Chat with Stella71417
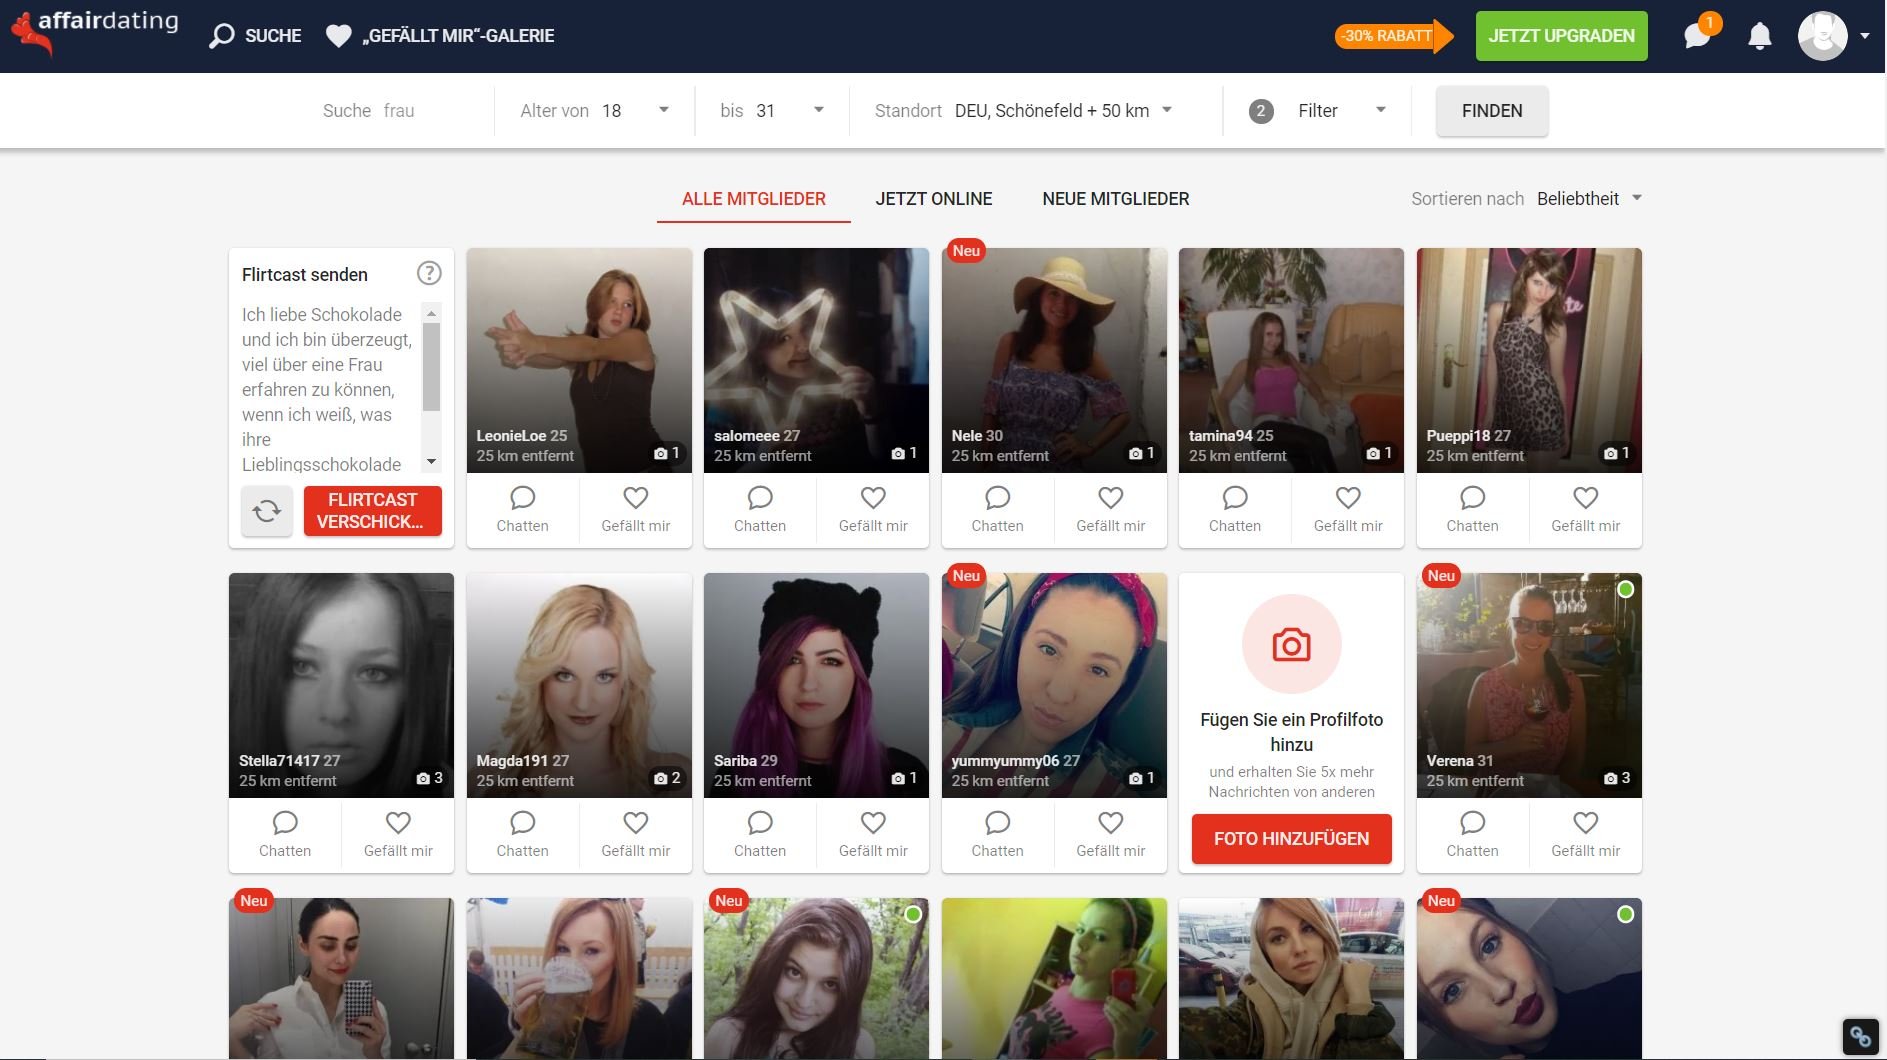Screen dimensions: 1887x1060 (285, 835)
